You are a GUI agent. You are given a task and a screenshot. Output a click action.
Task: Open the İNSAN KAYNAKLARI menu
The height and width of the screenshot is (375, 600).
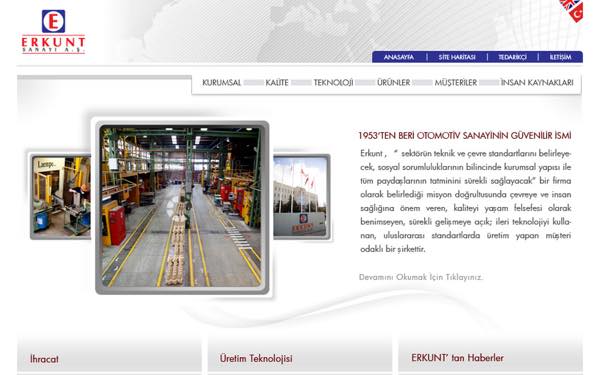537,83
